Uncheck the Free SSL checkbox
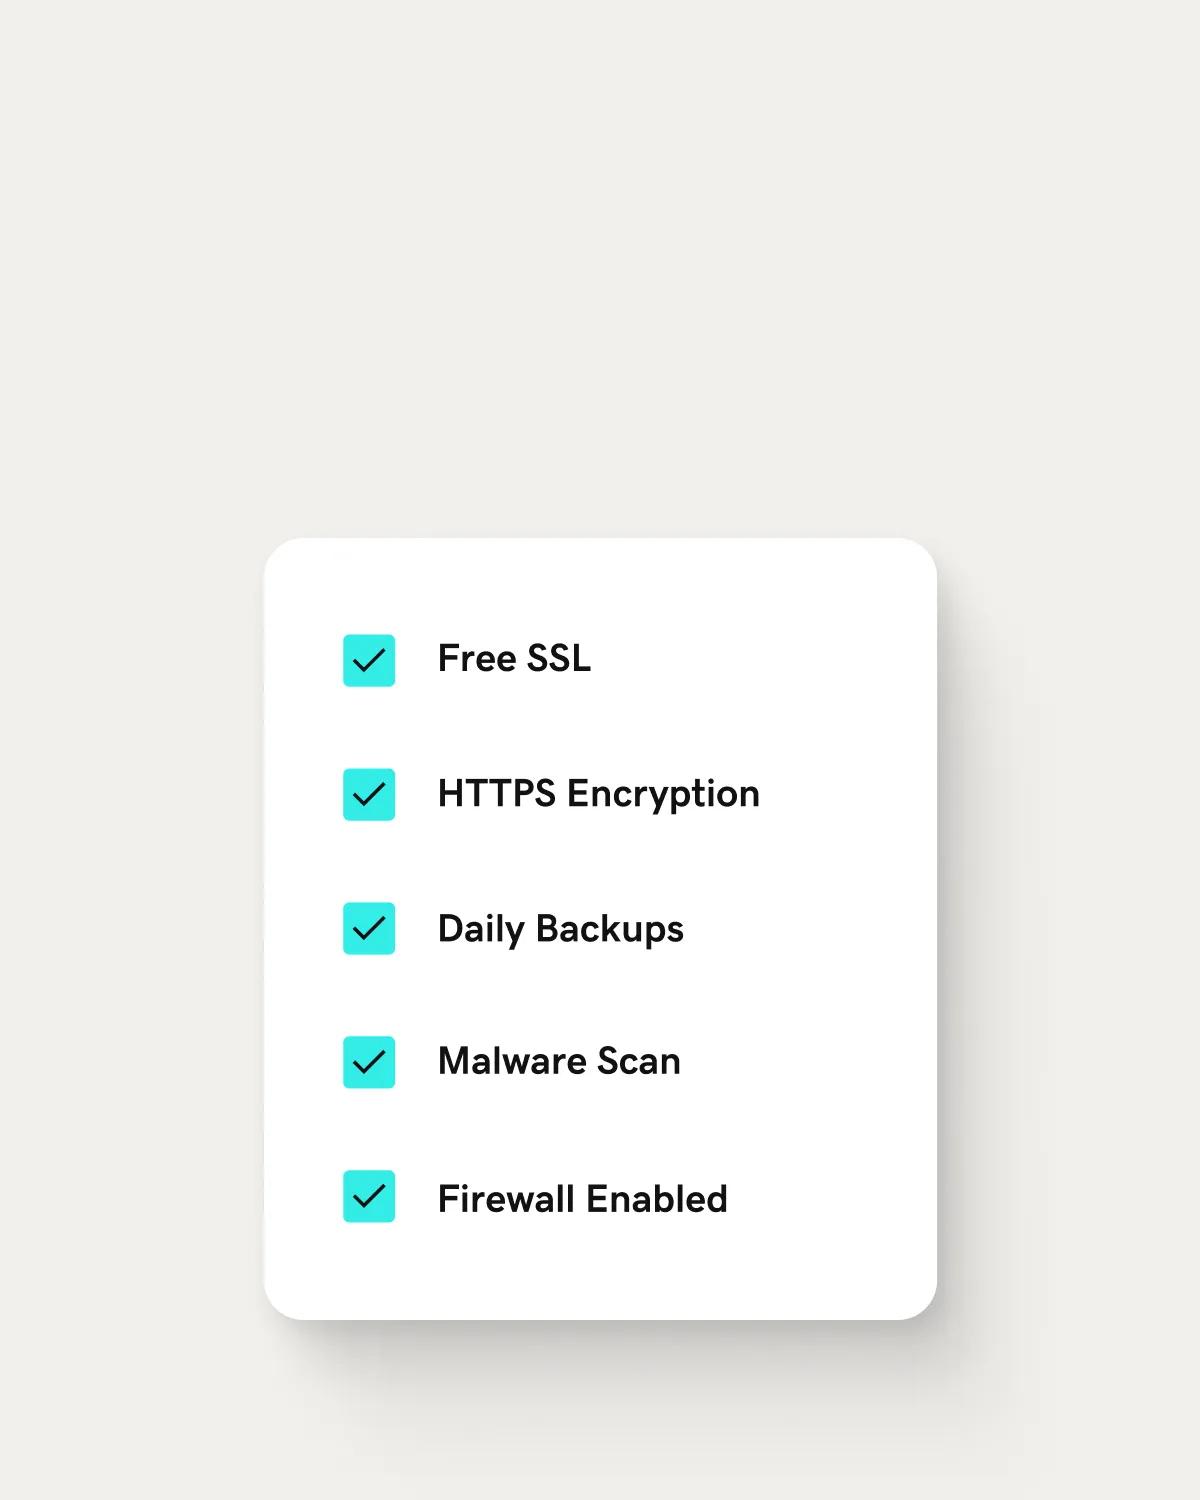1200x1500 pixels. point(369,660)
